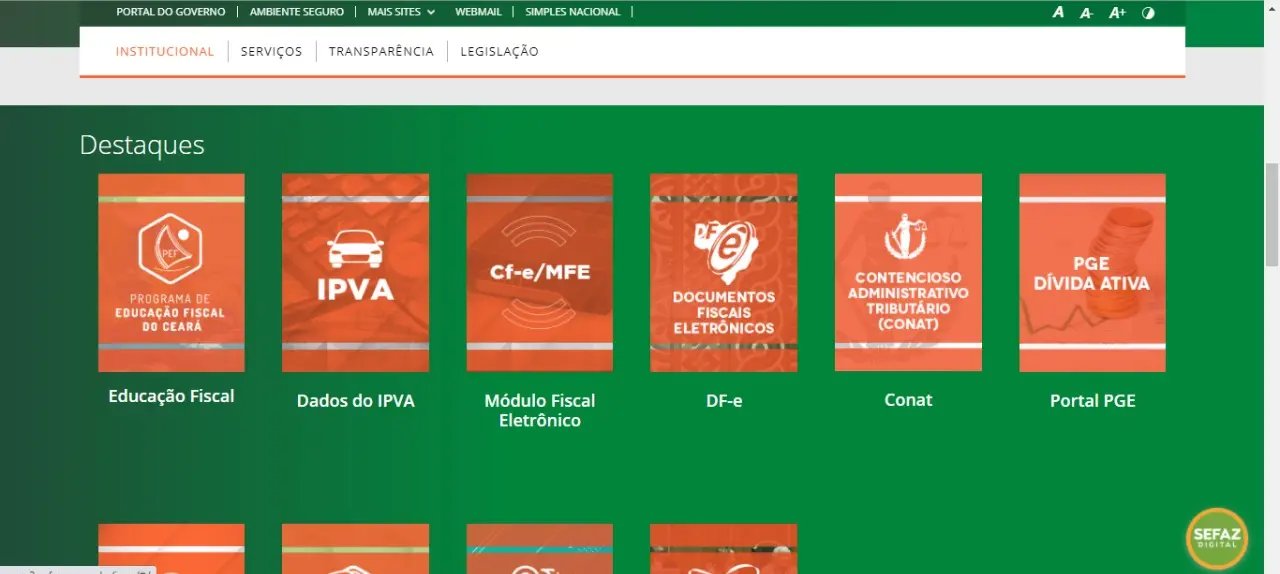Open the Serviços menu
The height and width of the screenshot is (574, 1280).
(x=271, y=52)
